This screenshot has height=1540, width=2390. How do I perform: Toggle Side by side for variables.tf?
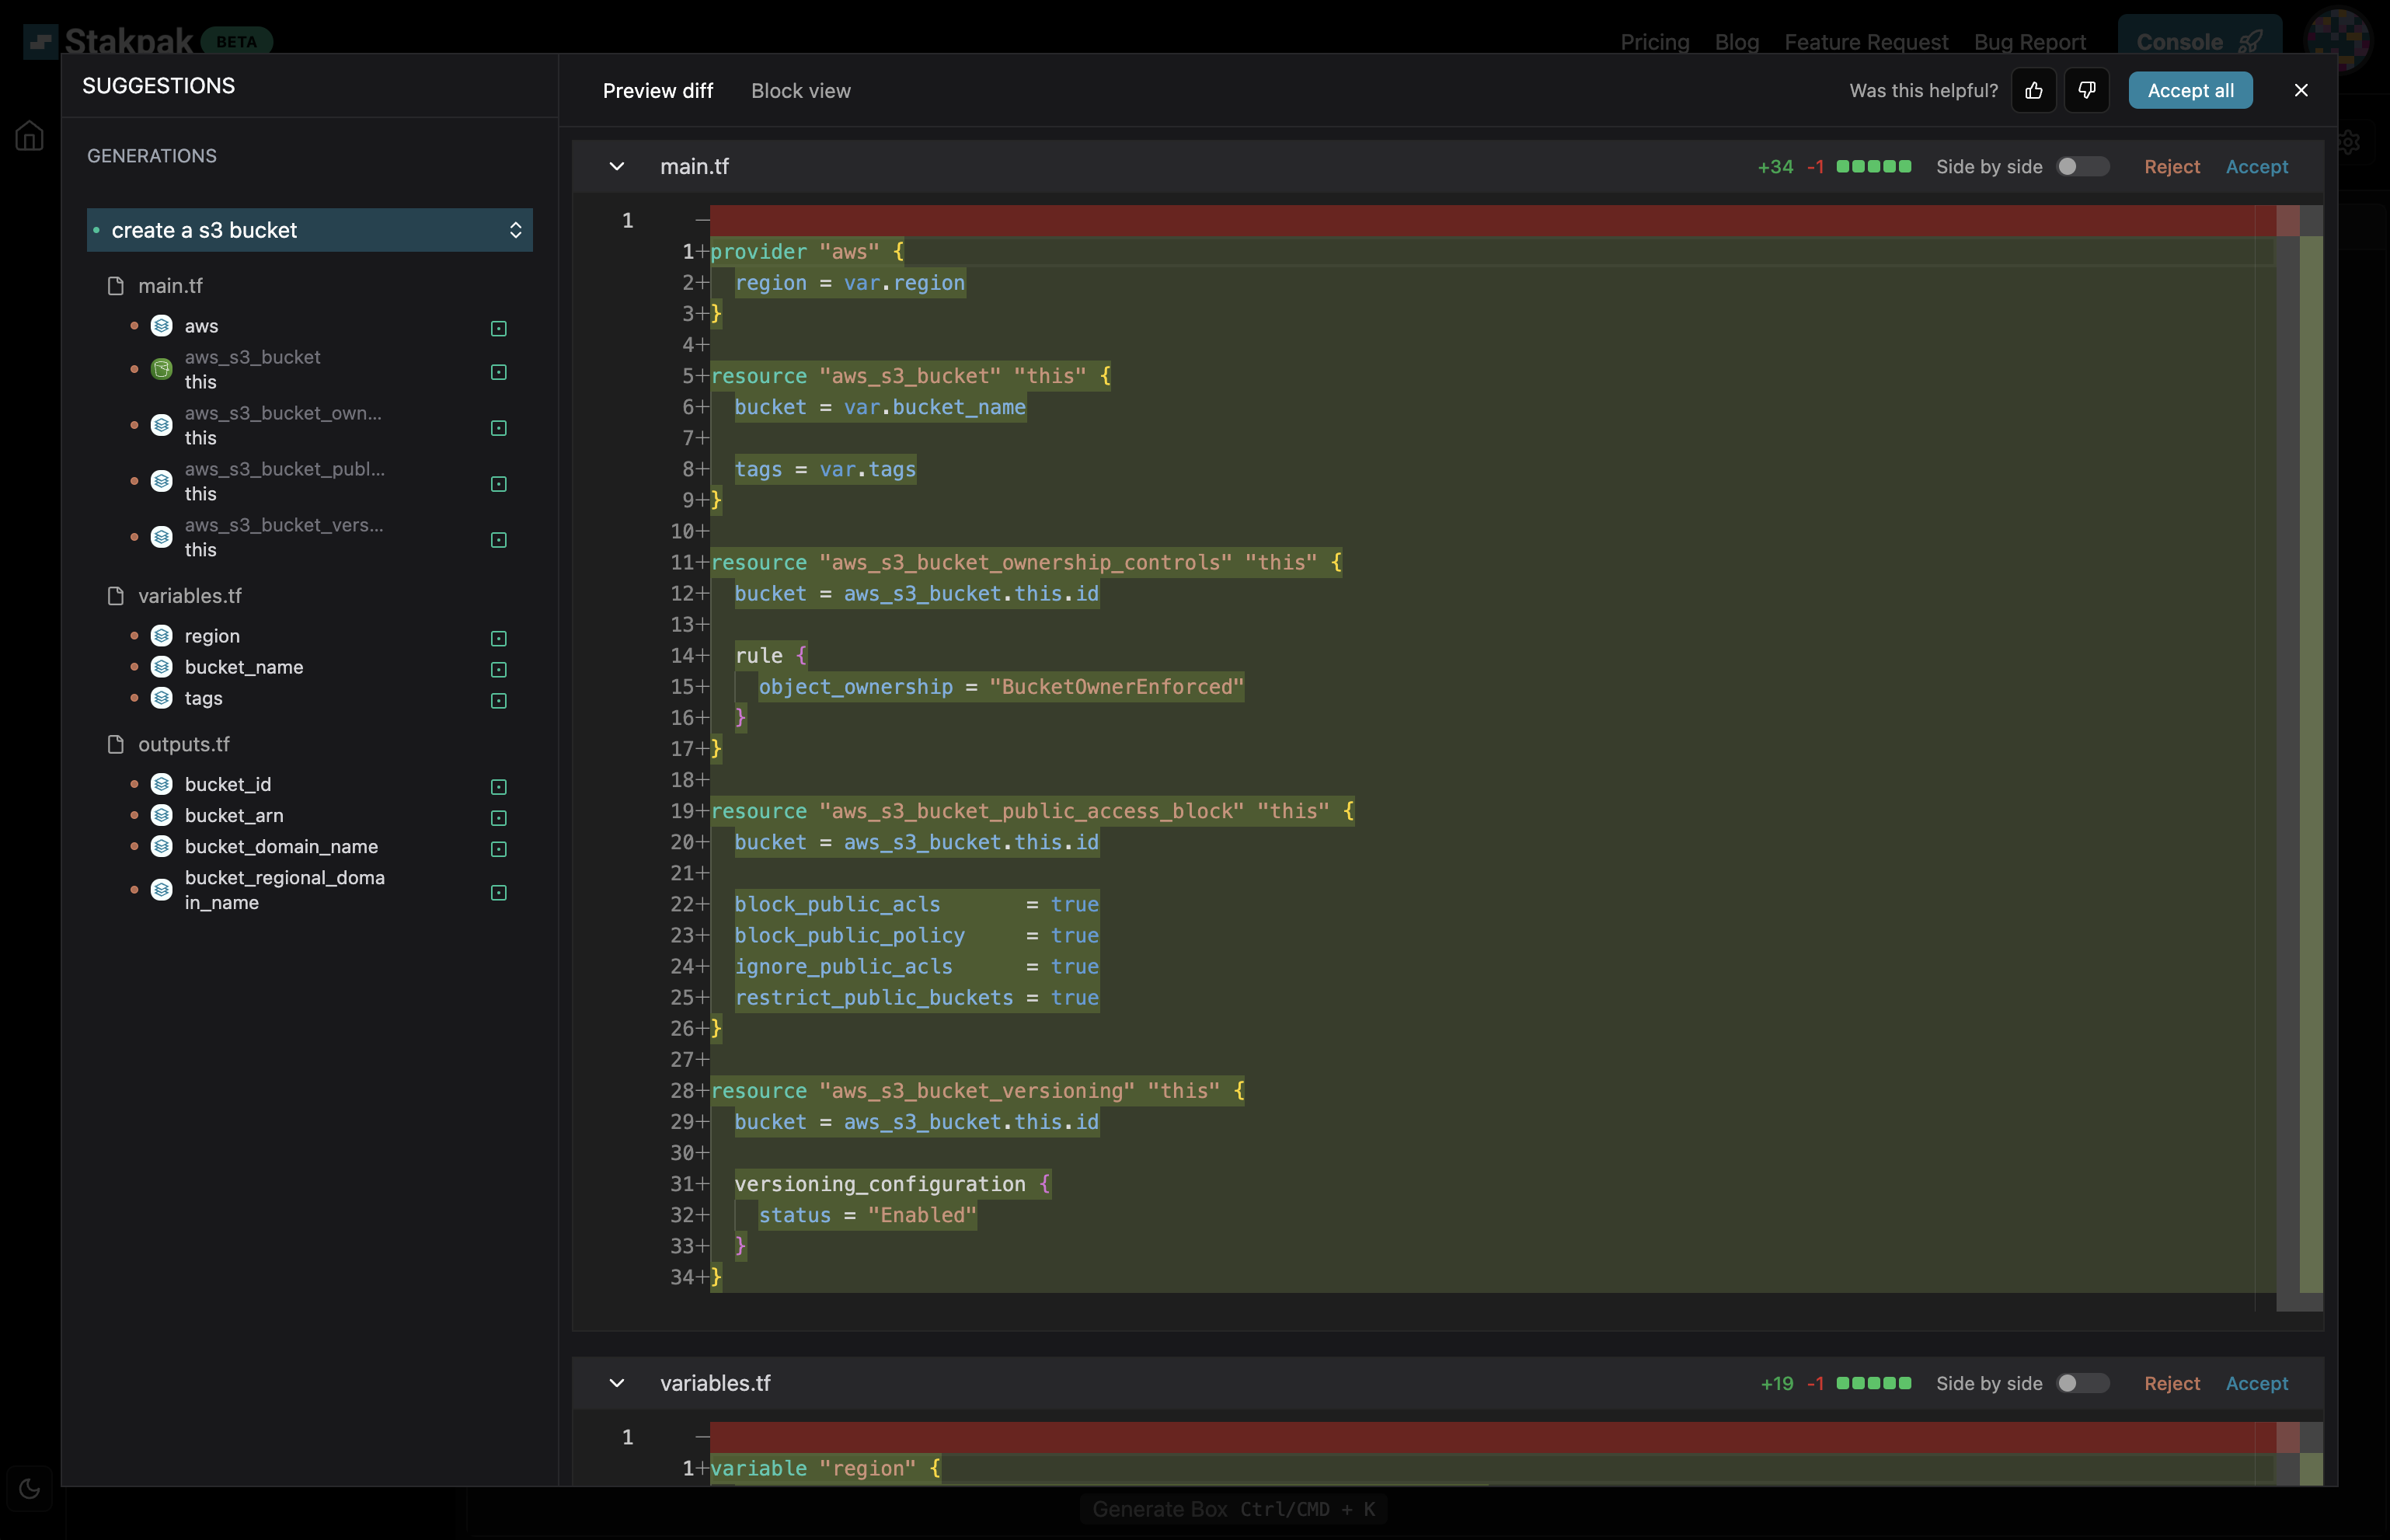[x=2082, y=1383]
